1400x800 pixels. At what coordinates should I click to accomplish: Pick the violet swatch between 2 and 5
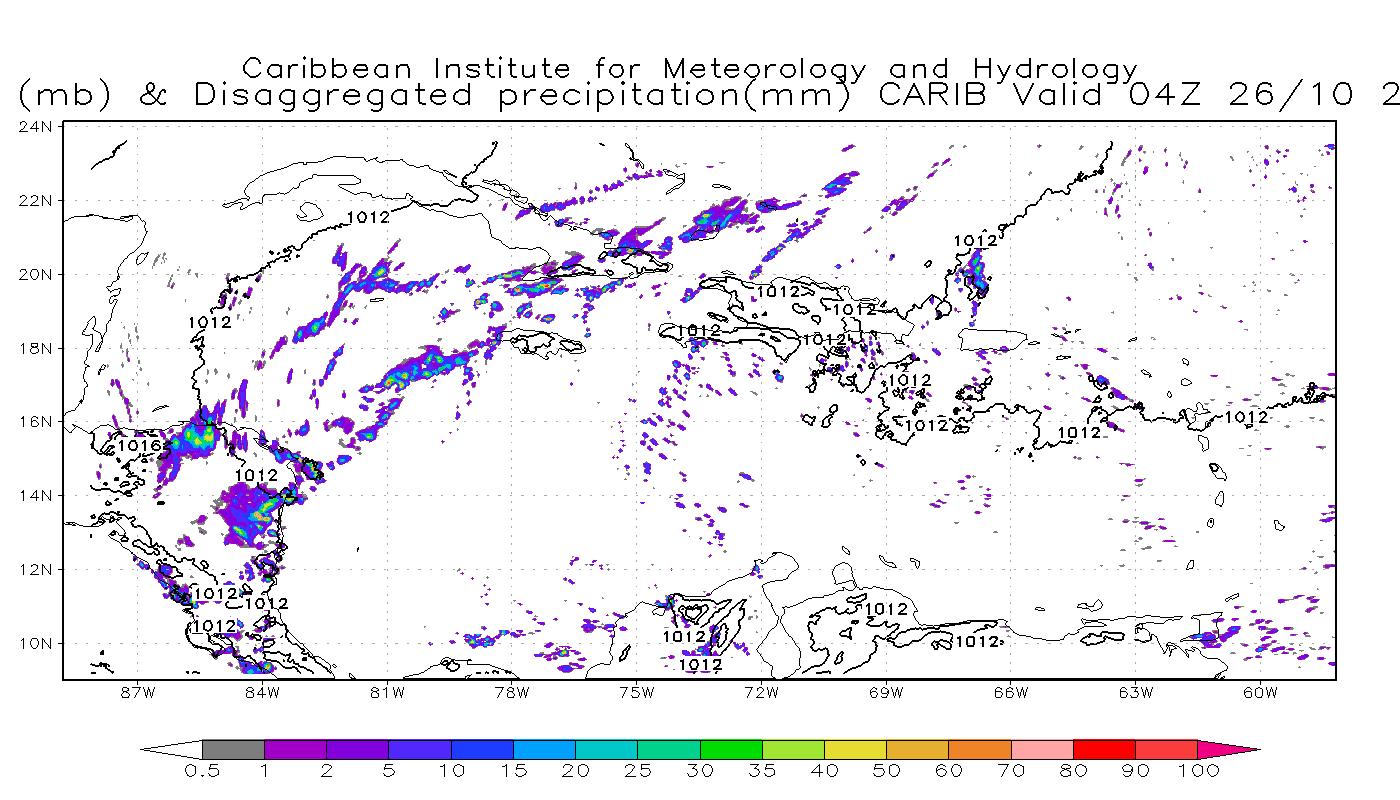357,749
